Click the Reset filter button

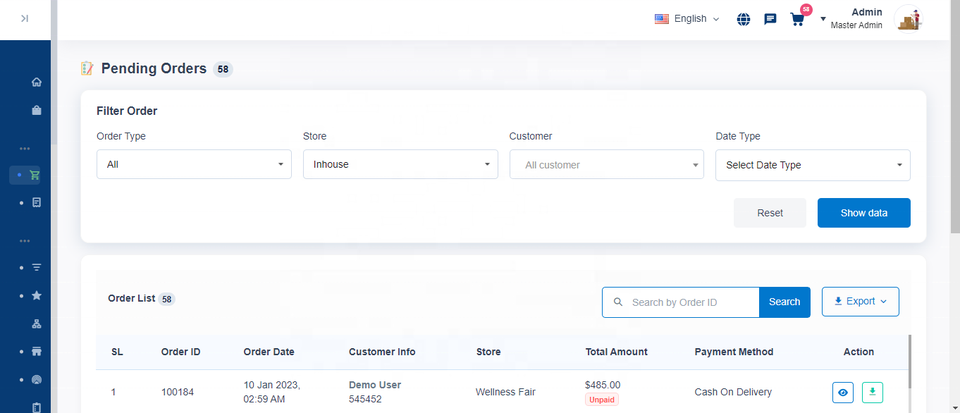click(x=769, y=213)
